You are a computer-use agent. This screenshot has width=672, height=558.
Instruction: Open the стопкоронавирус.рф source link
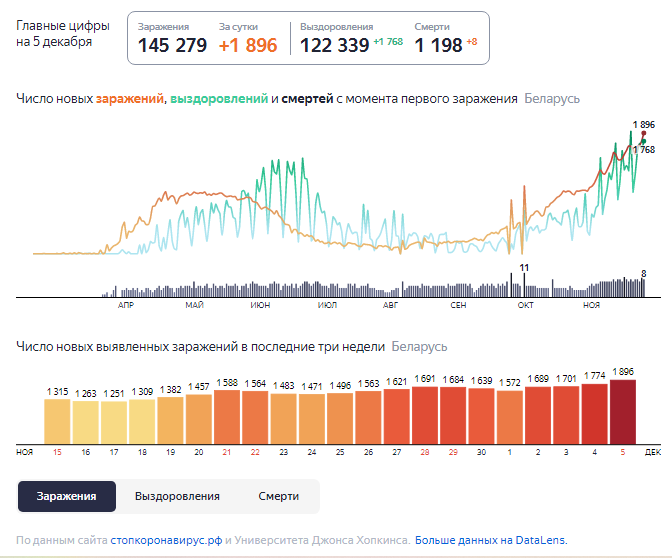coord(166,540)
